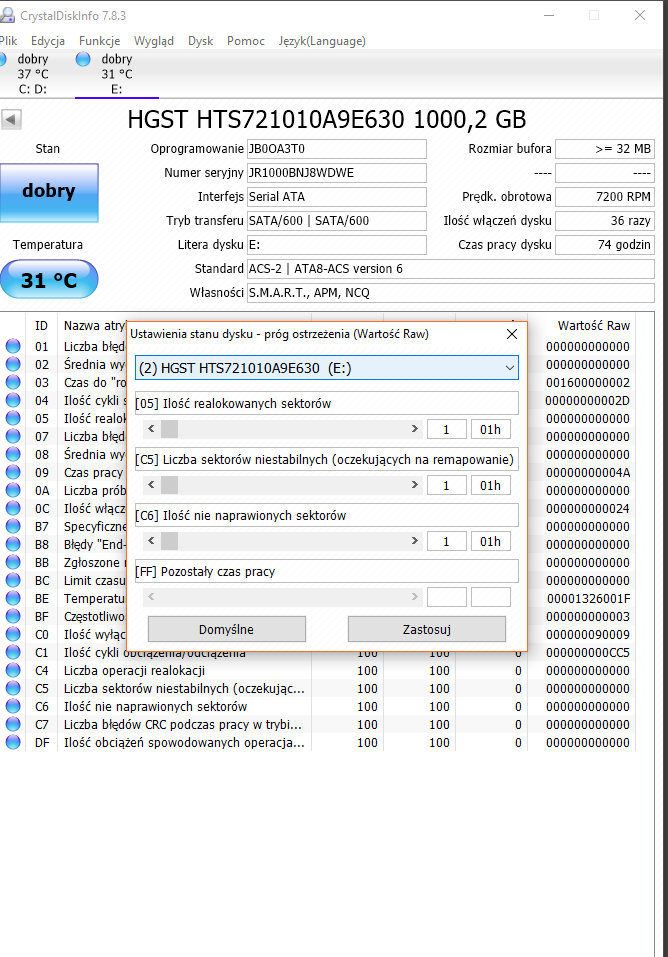Click uncorrectable sectors [C6] slider thumb
Viewport: 668px width, 957px height.
coord(169,541)
